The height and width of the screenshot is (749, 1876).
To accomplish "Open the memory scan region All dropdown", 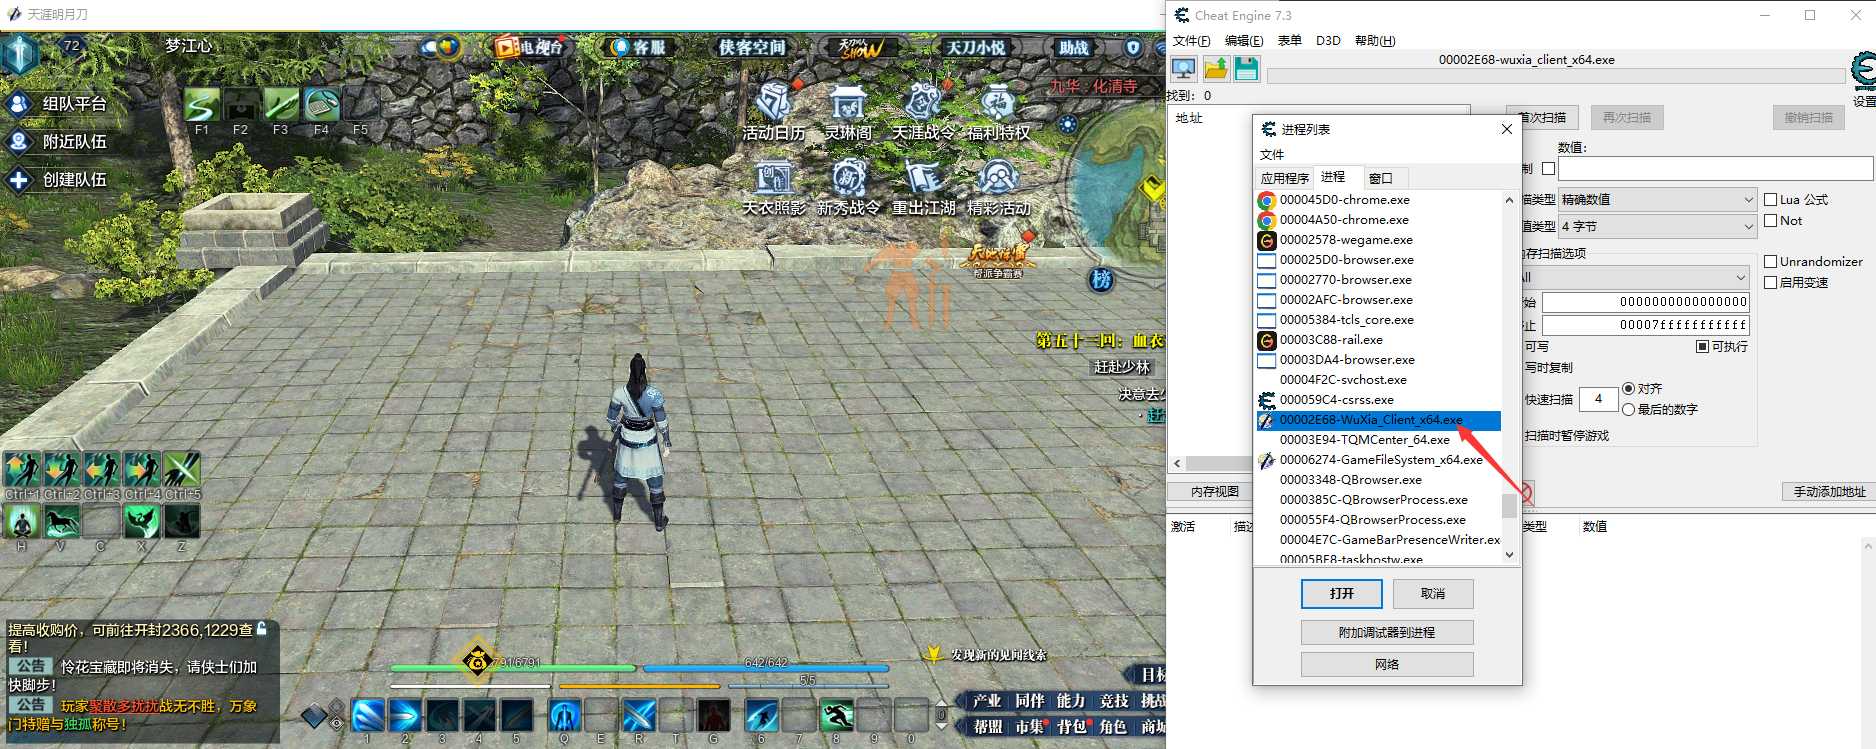I will (1634, 277).
